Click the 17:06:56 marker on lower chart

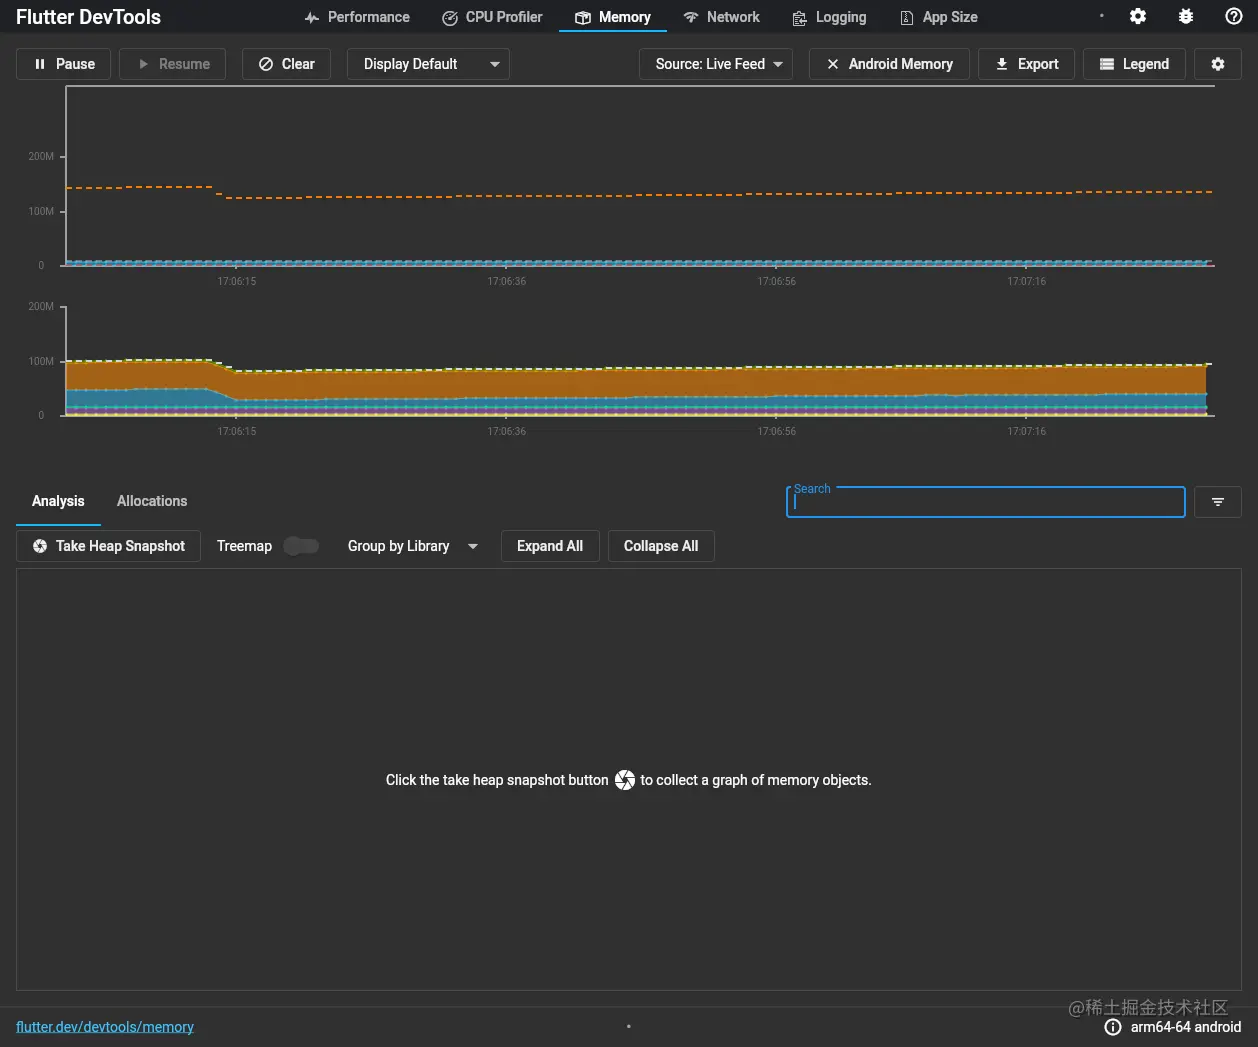(777, 432)
